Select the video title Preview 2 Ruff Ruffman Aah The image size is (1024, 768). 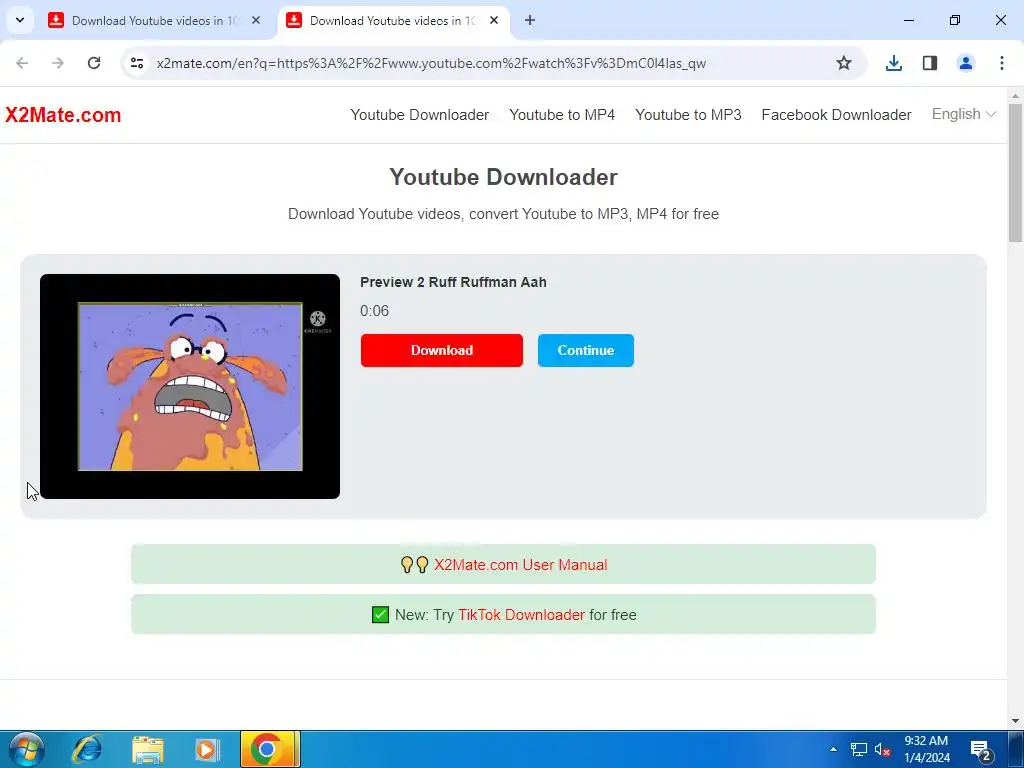pos(453,282)
